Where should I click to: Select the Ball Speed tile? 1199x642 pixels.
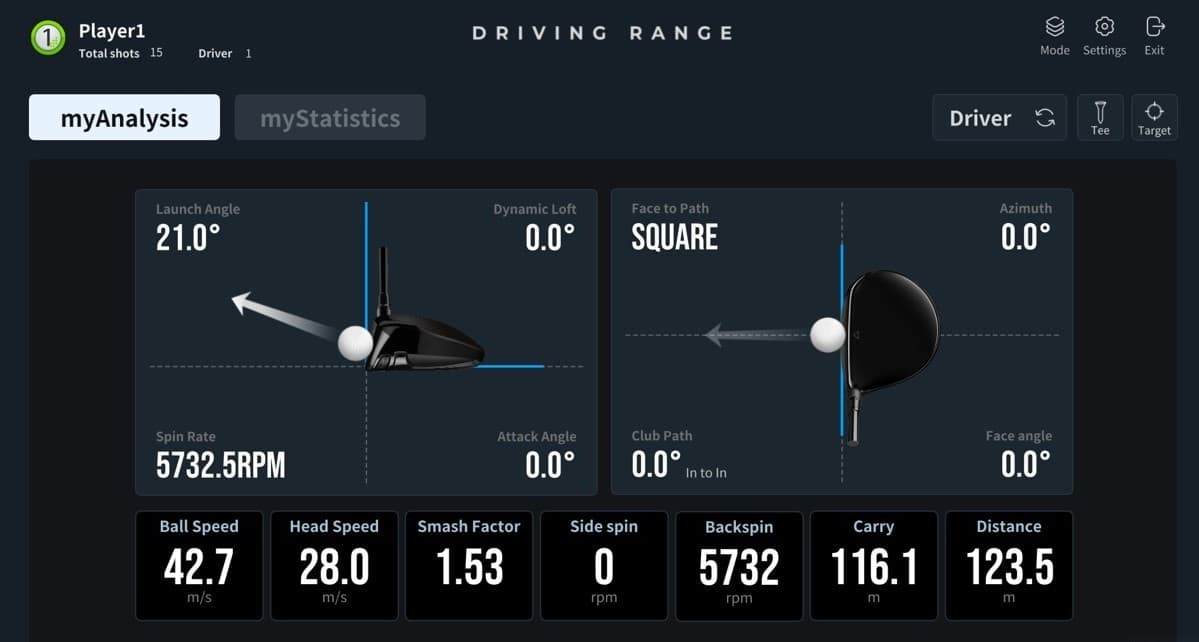tap(199, 566)
